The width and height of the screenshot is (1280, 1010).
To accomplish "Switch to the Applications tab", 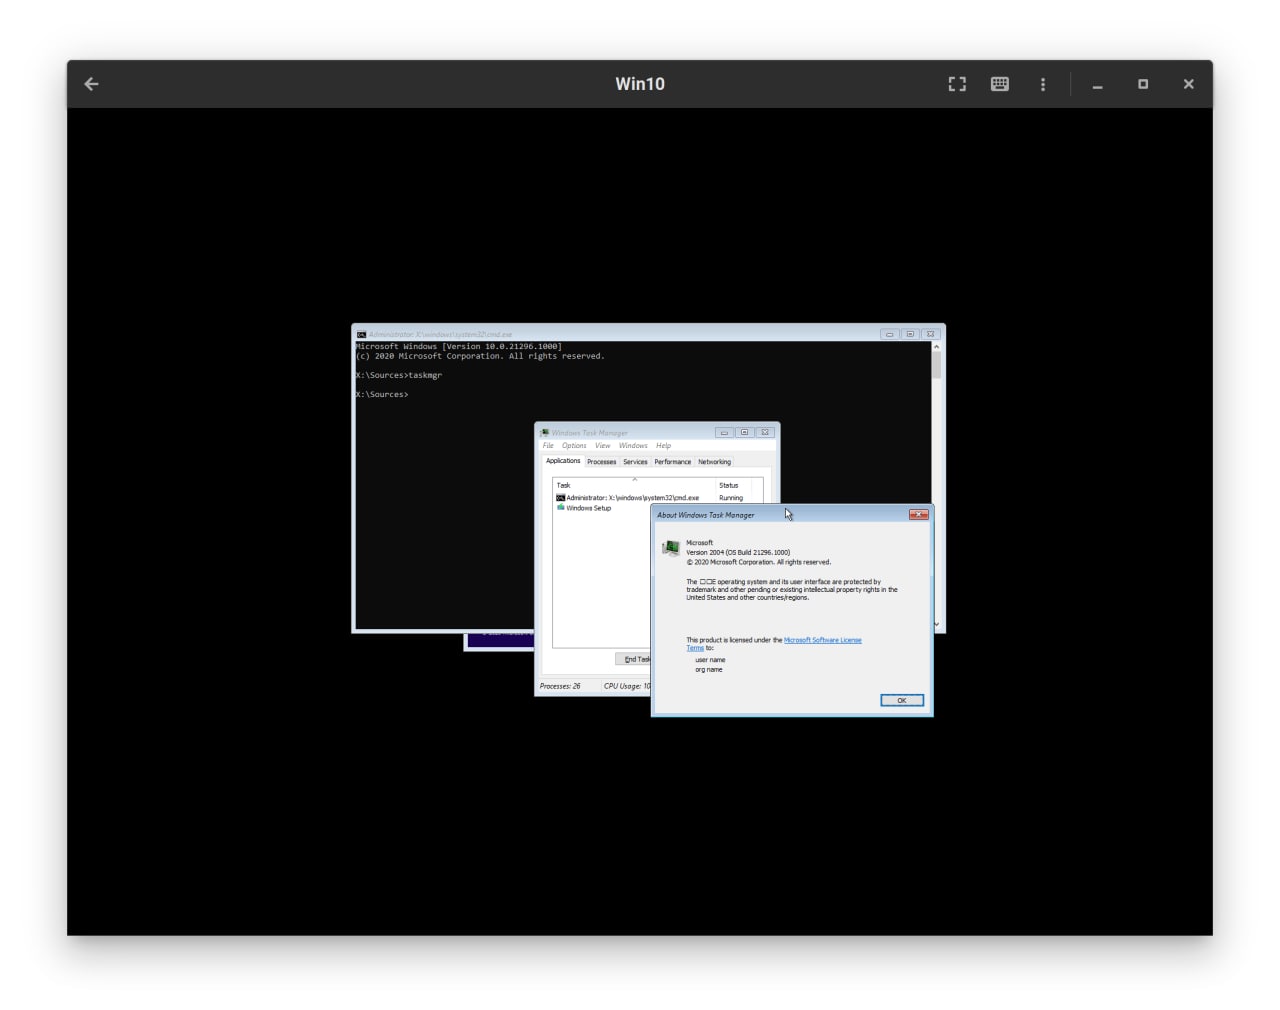I will [563, 461].
